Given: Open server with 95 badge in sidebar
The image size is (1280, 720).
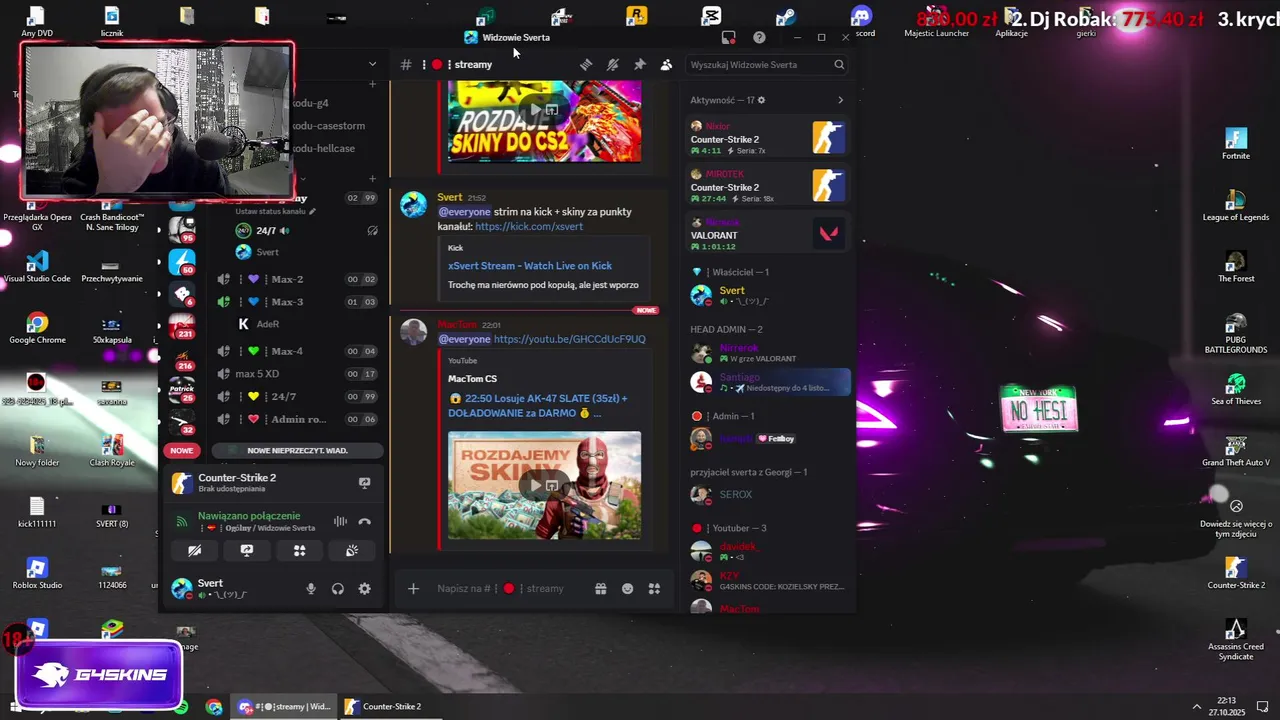Looking at the screenshot, I should coord(181,231).
